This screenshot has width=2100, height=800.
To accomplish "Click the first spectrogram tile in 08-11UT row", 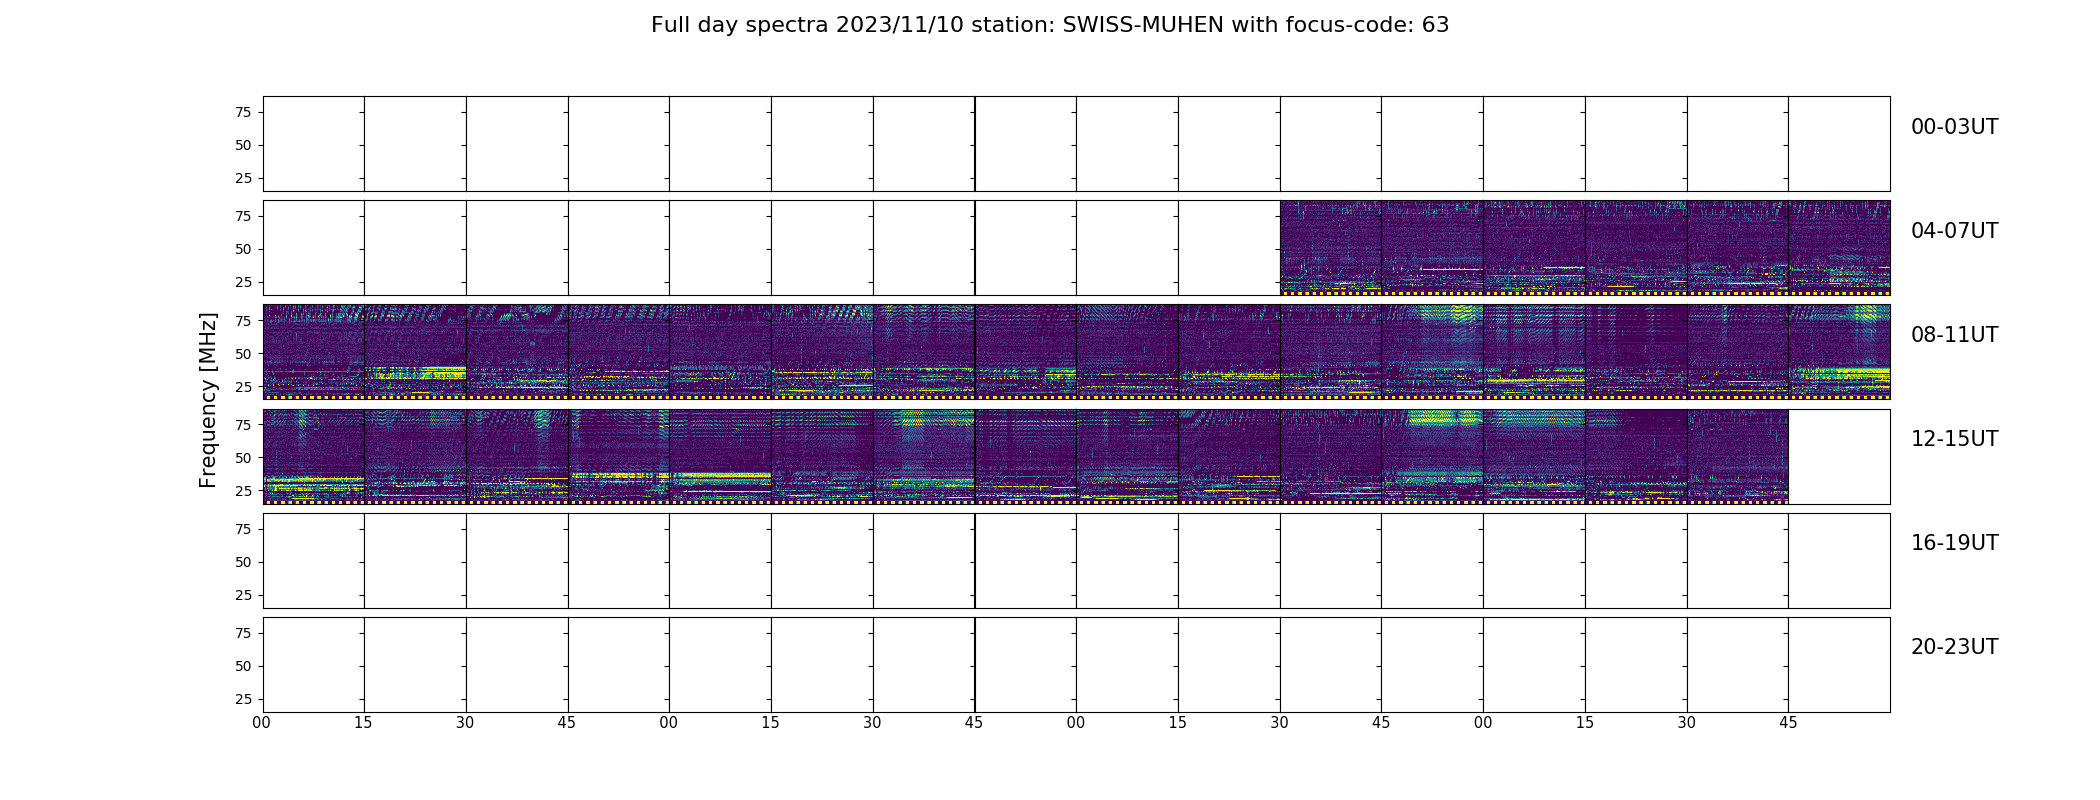I will click(314, 352).
